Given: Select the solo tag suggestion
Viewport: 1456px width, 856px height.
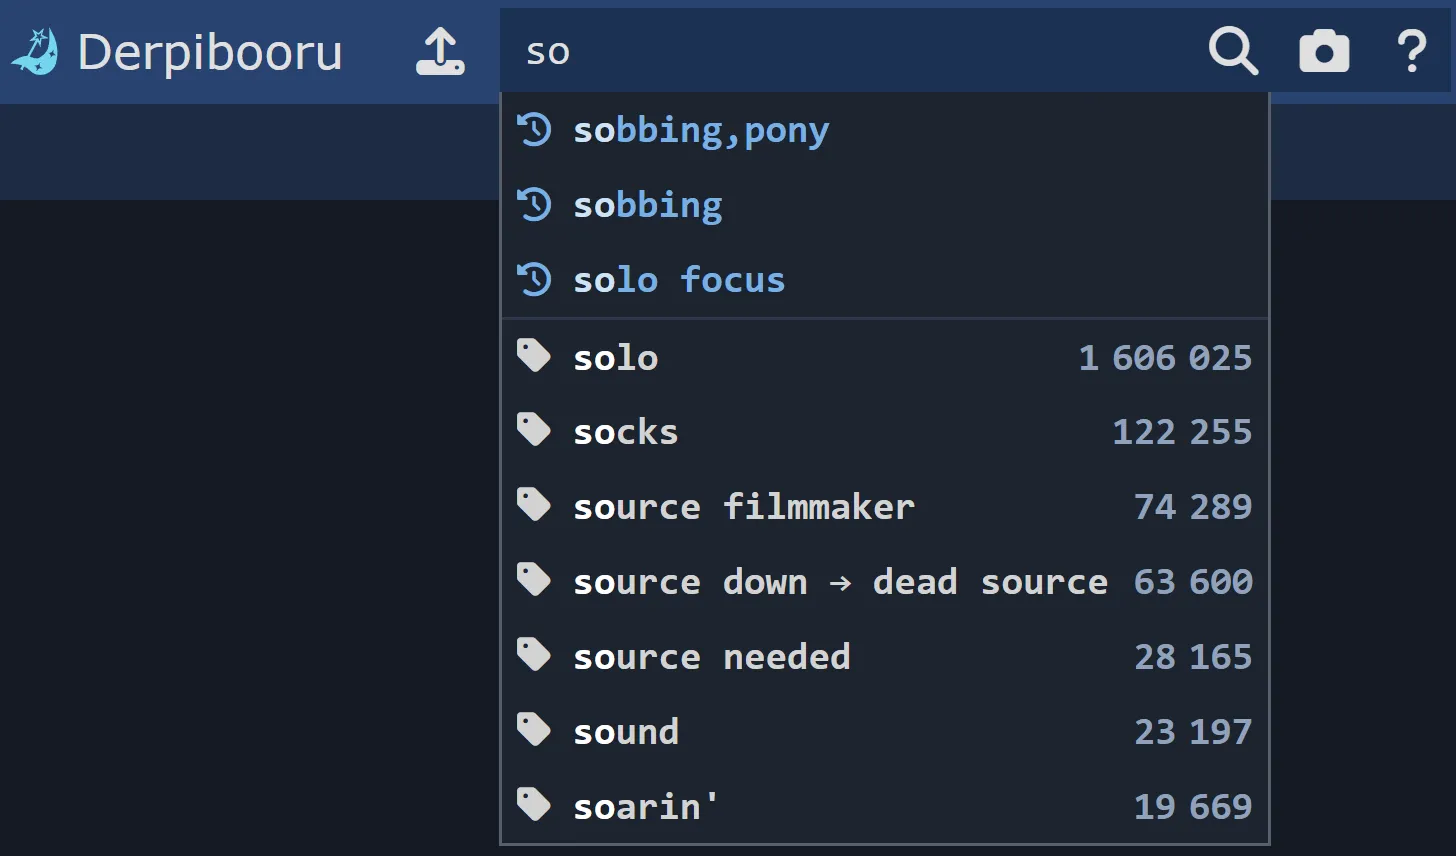Looking at the screenshot, I should (615, 357).
